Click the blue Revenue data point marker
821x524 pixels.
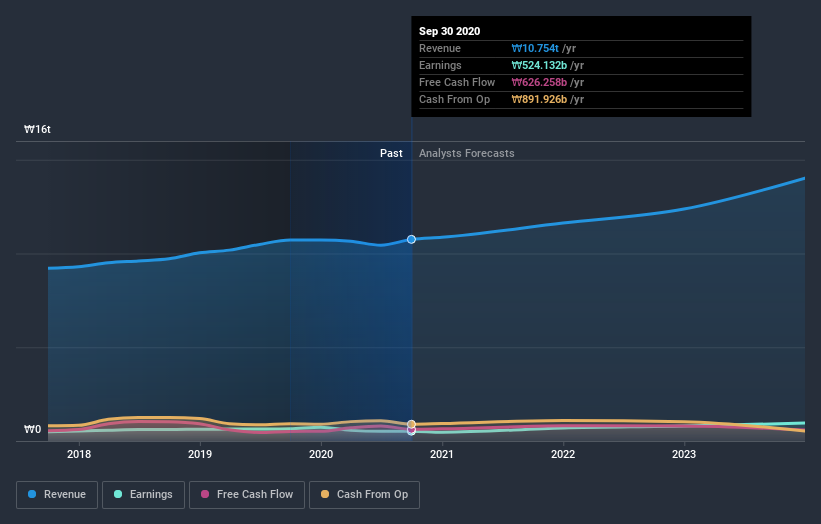click(412, 239)
